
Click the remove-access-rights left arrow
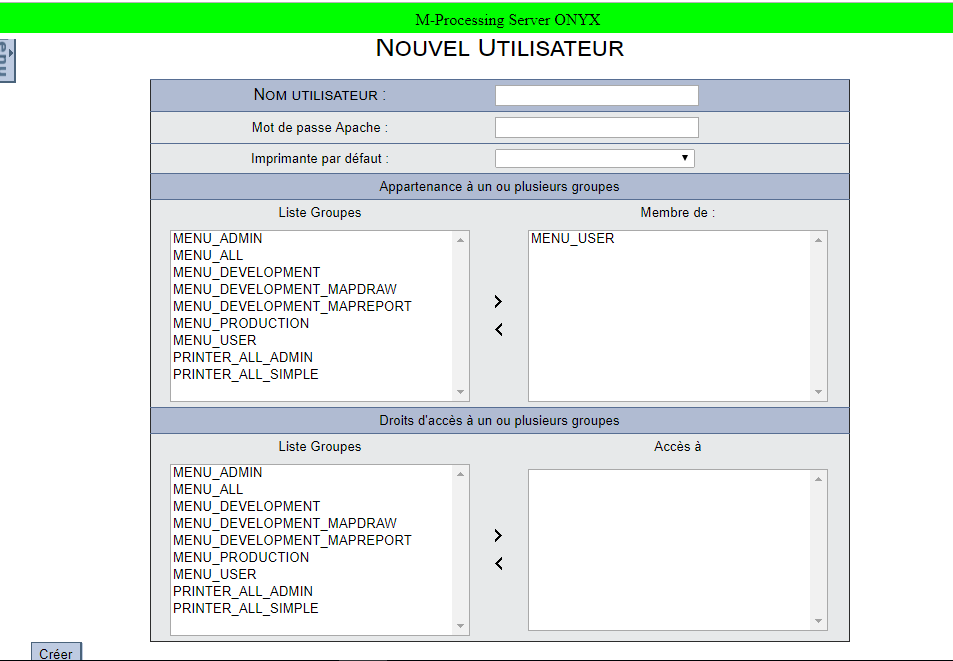[498, 564]
